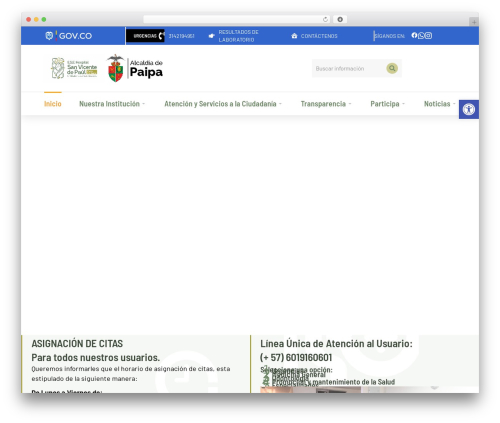Open the GOV.CO portal logo link

(x=69, y=36)
